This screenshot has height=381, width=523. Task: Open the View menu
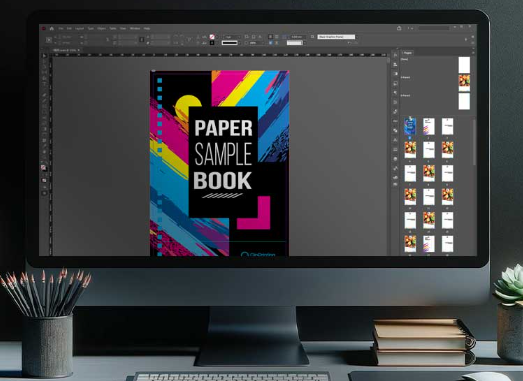(x=123, y=29)
